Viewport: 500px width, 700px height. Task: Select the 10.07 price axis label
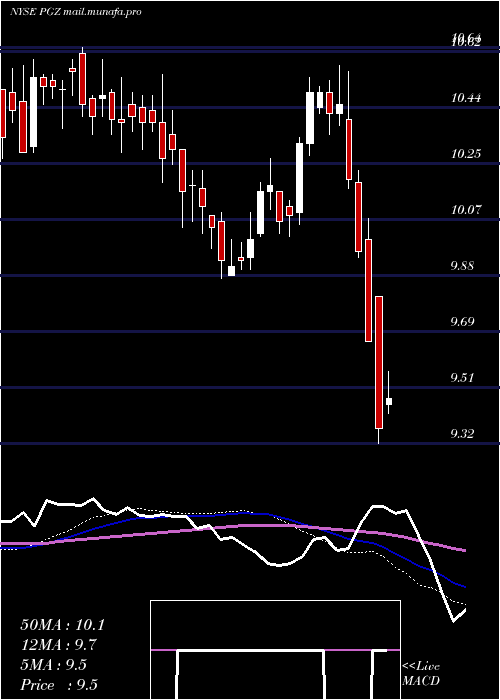466,209
